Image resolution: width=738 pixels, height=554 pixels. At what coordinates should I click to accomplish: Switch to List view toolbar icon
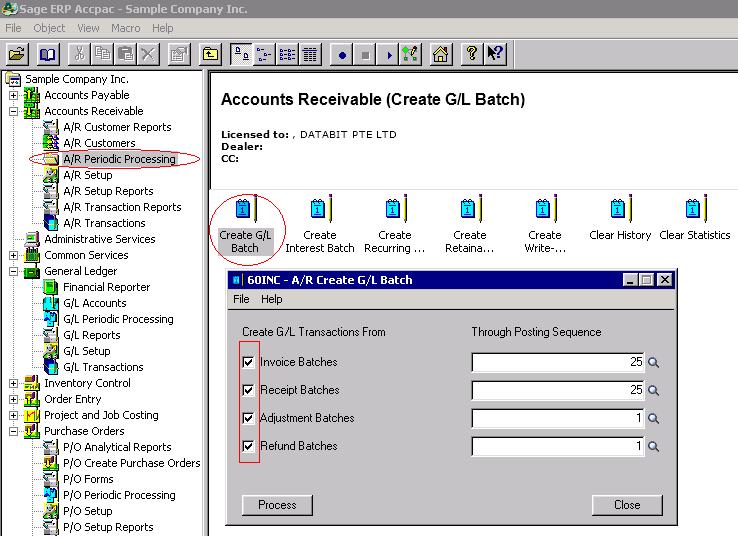coord(287,54)
